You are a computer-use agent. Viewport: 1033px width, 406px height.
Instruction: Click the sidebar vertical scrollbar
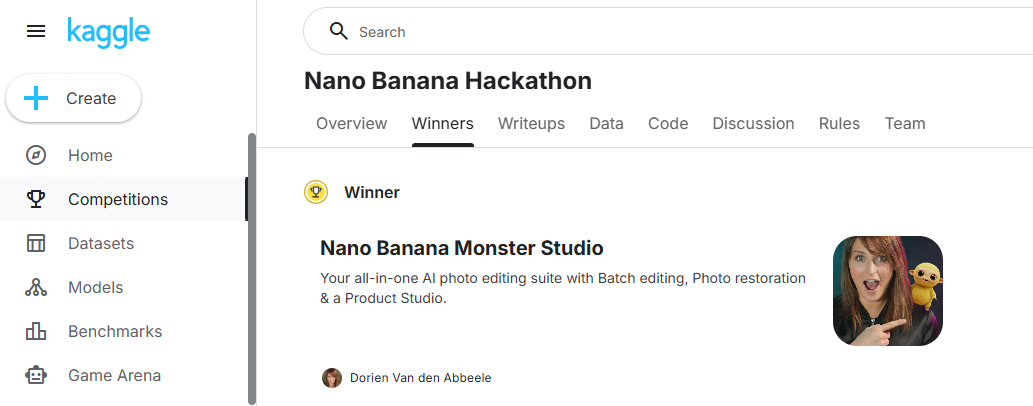pos(252,268)
